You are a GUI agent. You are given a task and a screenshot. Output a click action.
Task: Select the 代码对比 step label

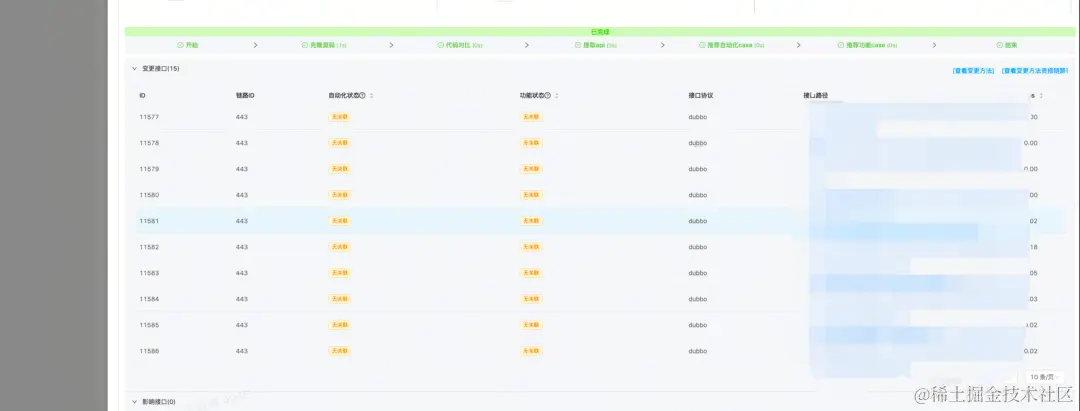click(x=457, y=45)
